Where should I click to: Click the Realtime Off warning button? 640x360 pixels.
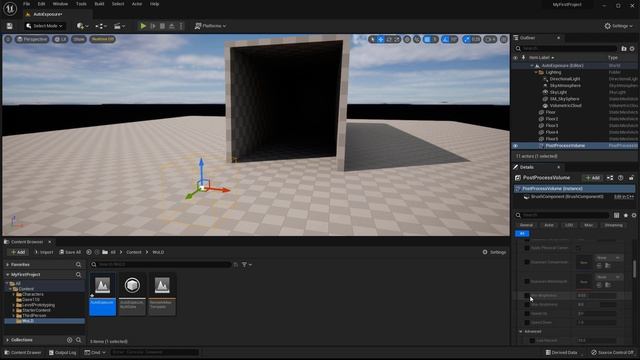pos(102,39)
